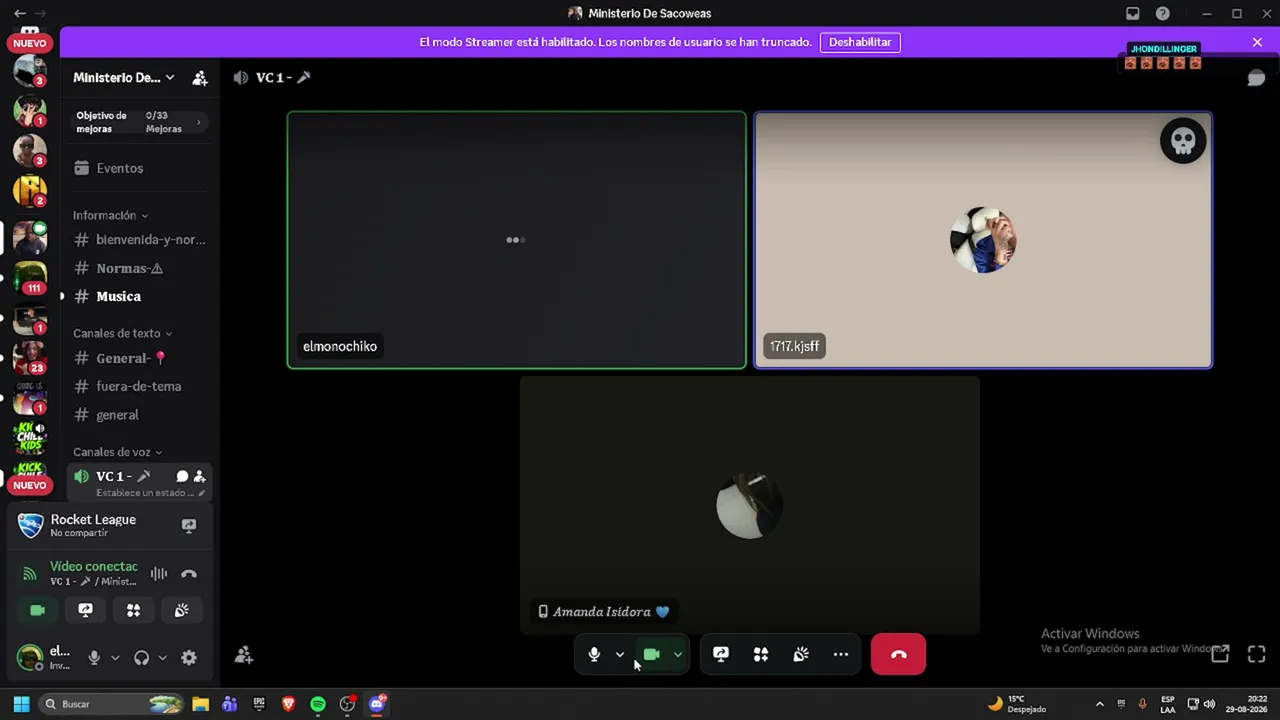Open the lowercase general text channel

[140, 415]
